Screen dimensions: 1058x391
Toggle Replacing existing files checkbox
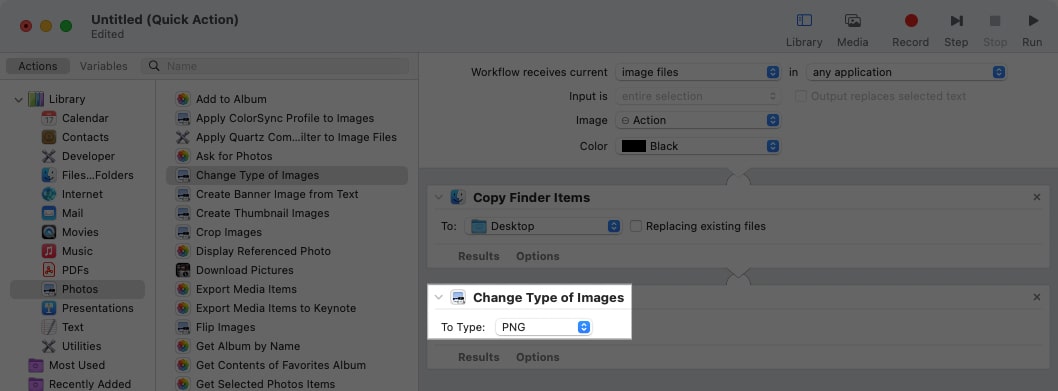[636, 226]
